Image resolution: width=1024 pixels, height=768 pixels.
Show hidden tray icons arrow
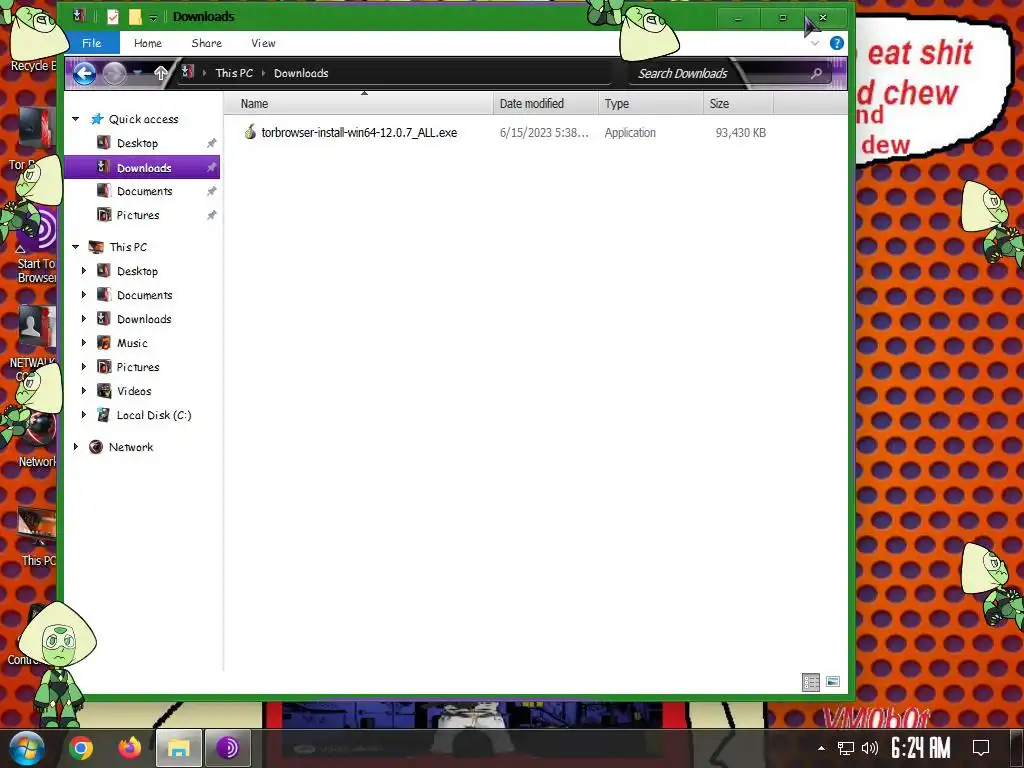pyautogui.click(x=822, y=748)
